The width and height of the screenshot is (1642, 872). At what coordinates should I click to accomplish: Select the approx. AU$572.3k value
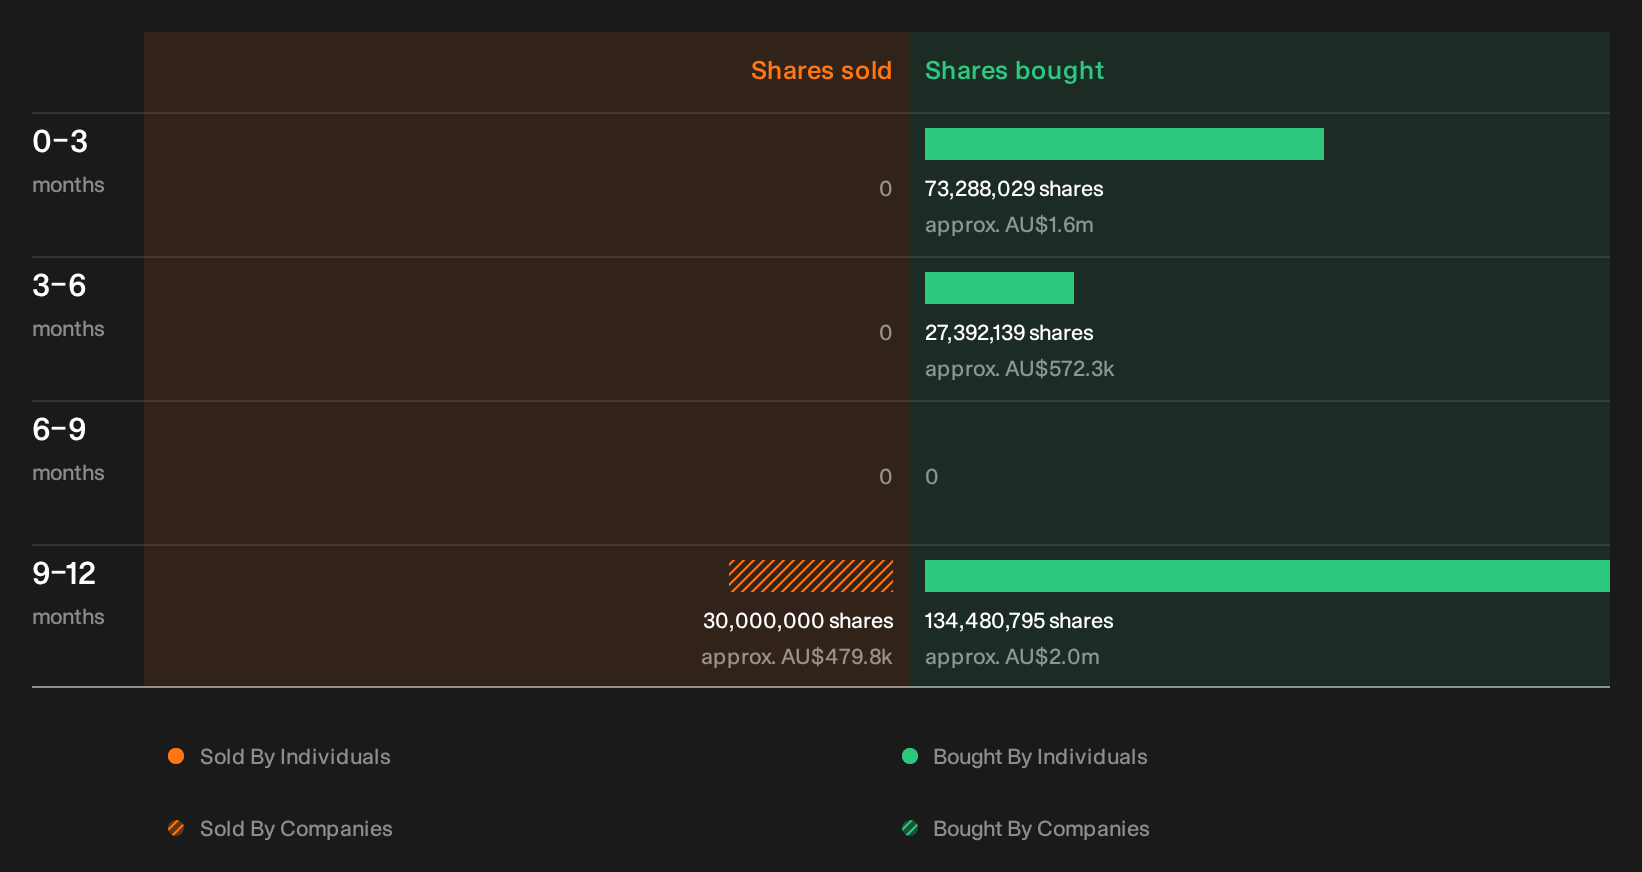(x=1019, y=369)
